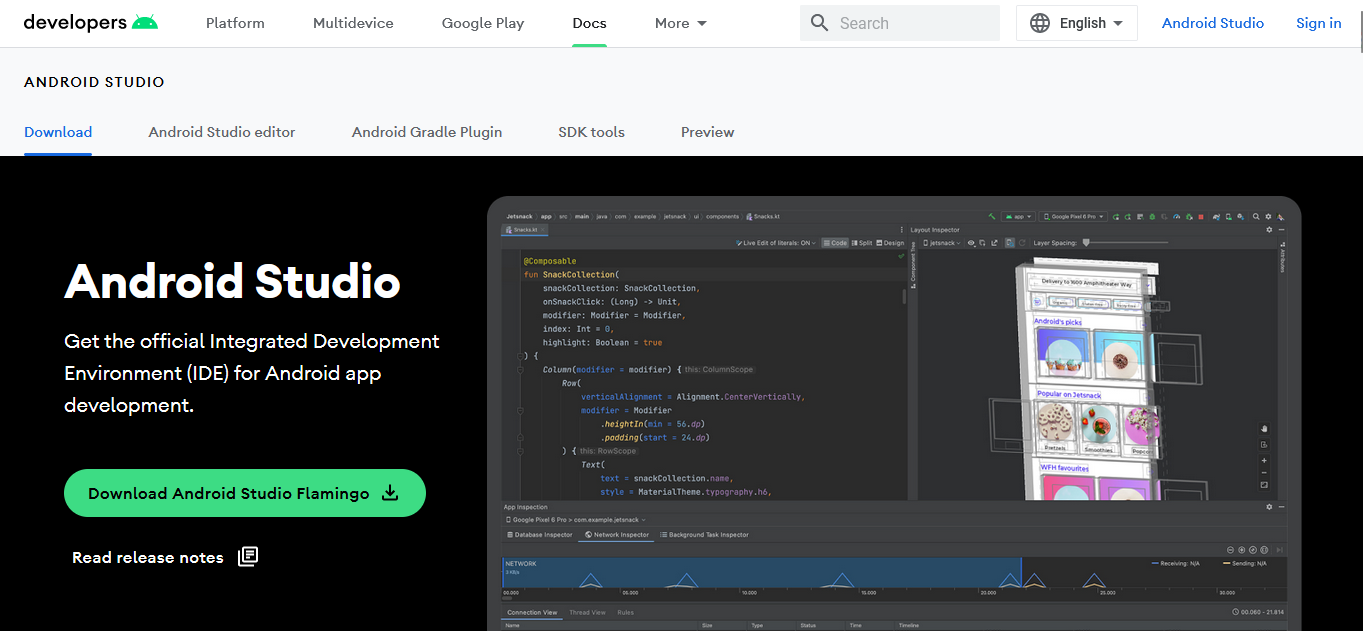Viewport: 1363px width, 631px height.
Task: Open the Google Pixel 6 Pro device dropdown
Action: coord(1073,216)
